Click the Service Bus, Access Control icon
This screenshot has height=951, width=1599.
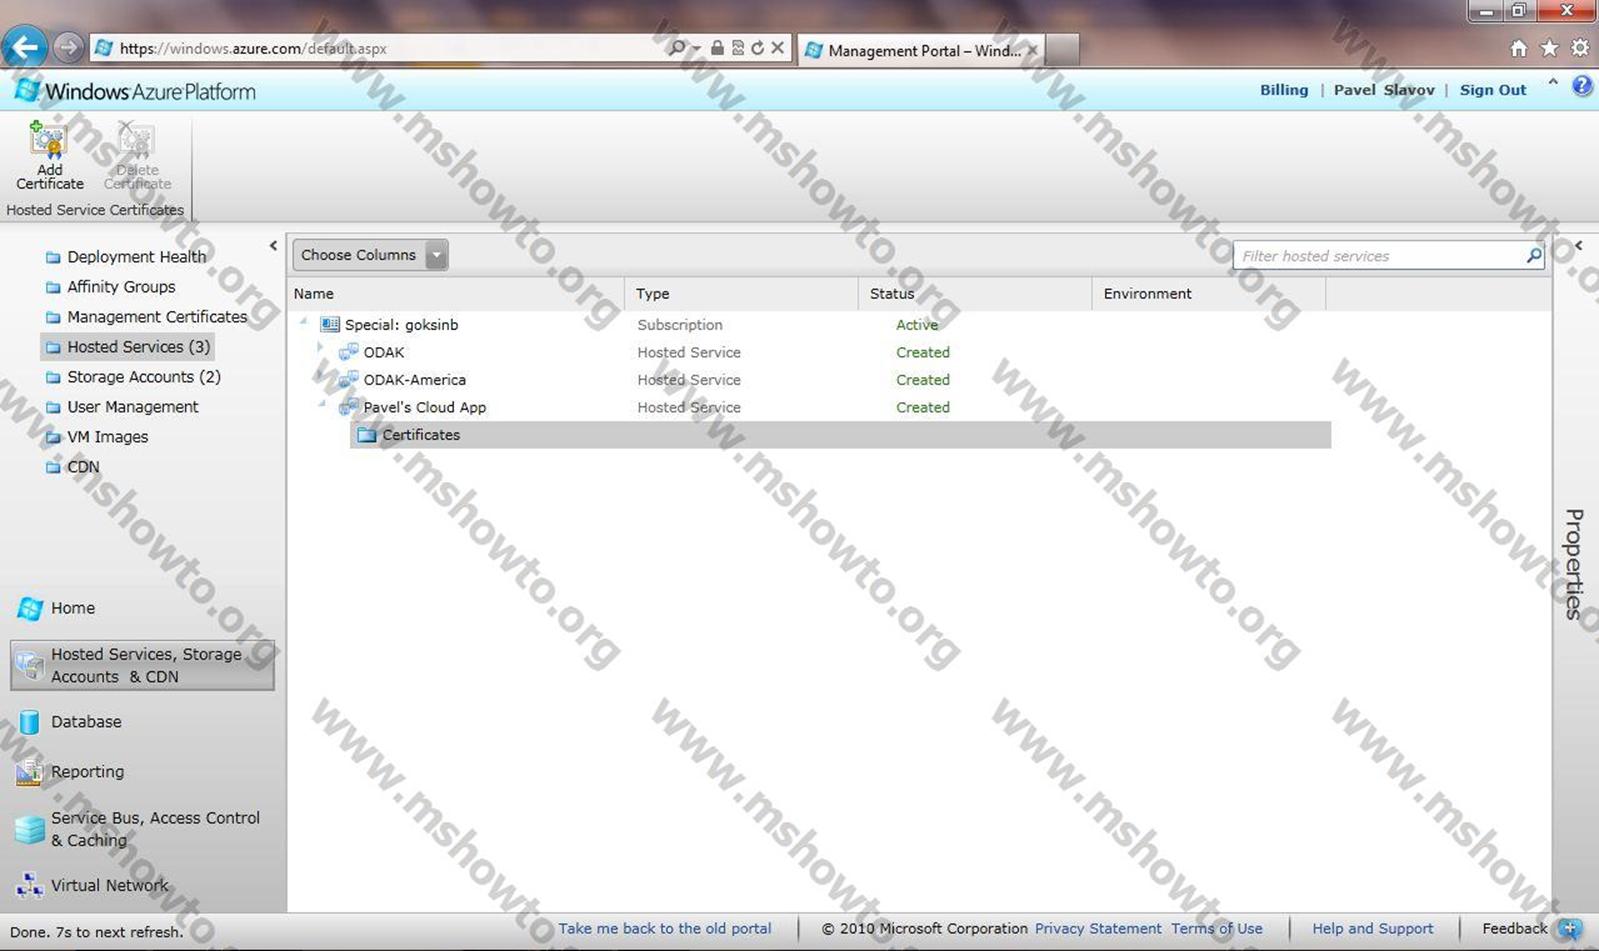[x=29, y=829]
